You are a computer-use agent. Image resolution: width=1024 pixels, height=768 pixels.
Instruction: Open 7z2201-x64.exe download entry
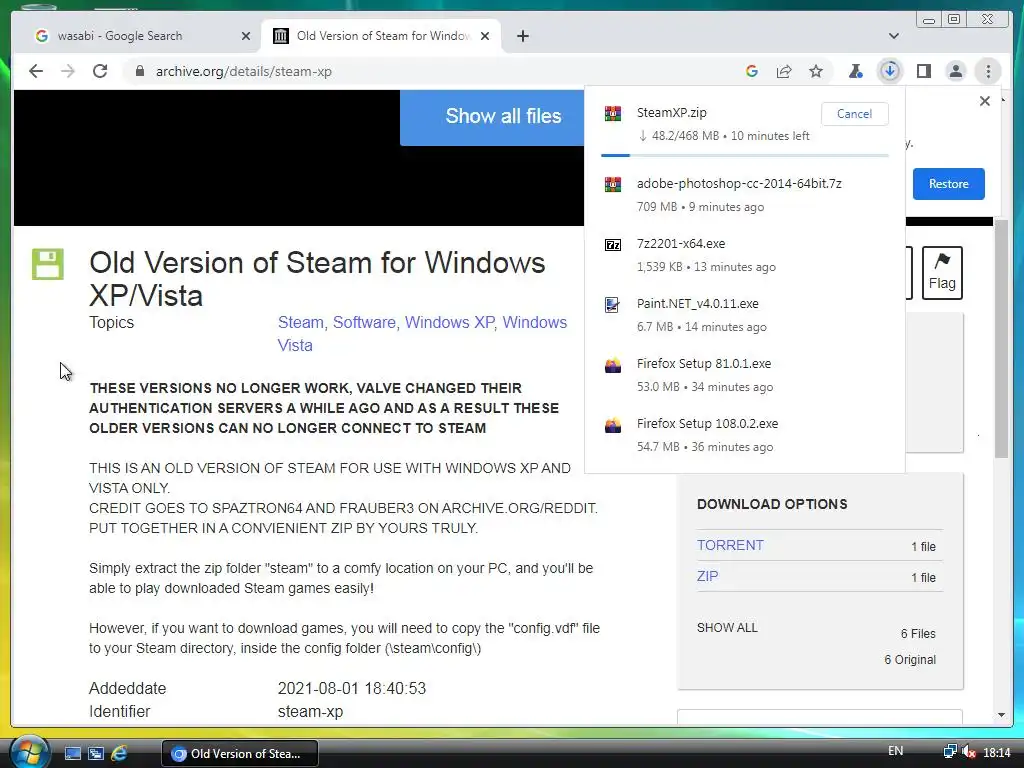click(x=744, y=255)
